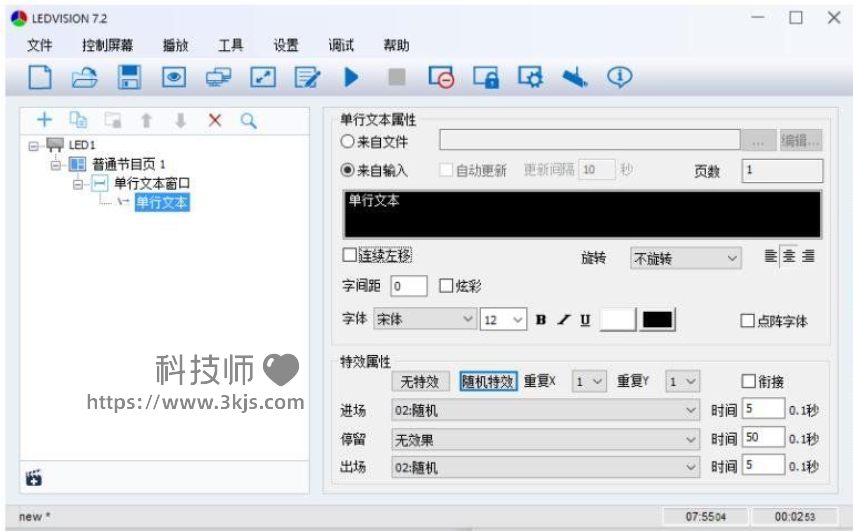The height and width of the screenshot is (531, 853).
Task: Create a new file with the blank page icon
Action: pos(40,77)
